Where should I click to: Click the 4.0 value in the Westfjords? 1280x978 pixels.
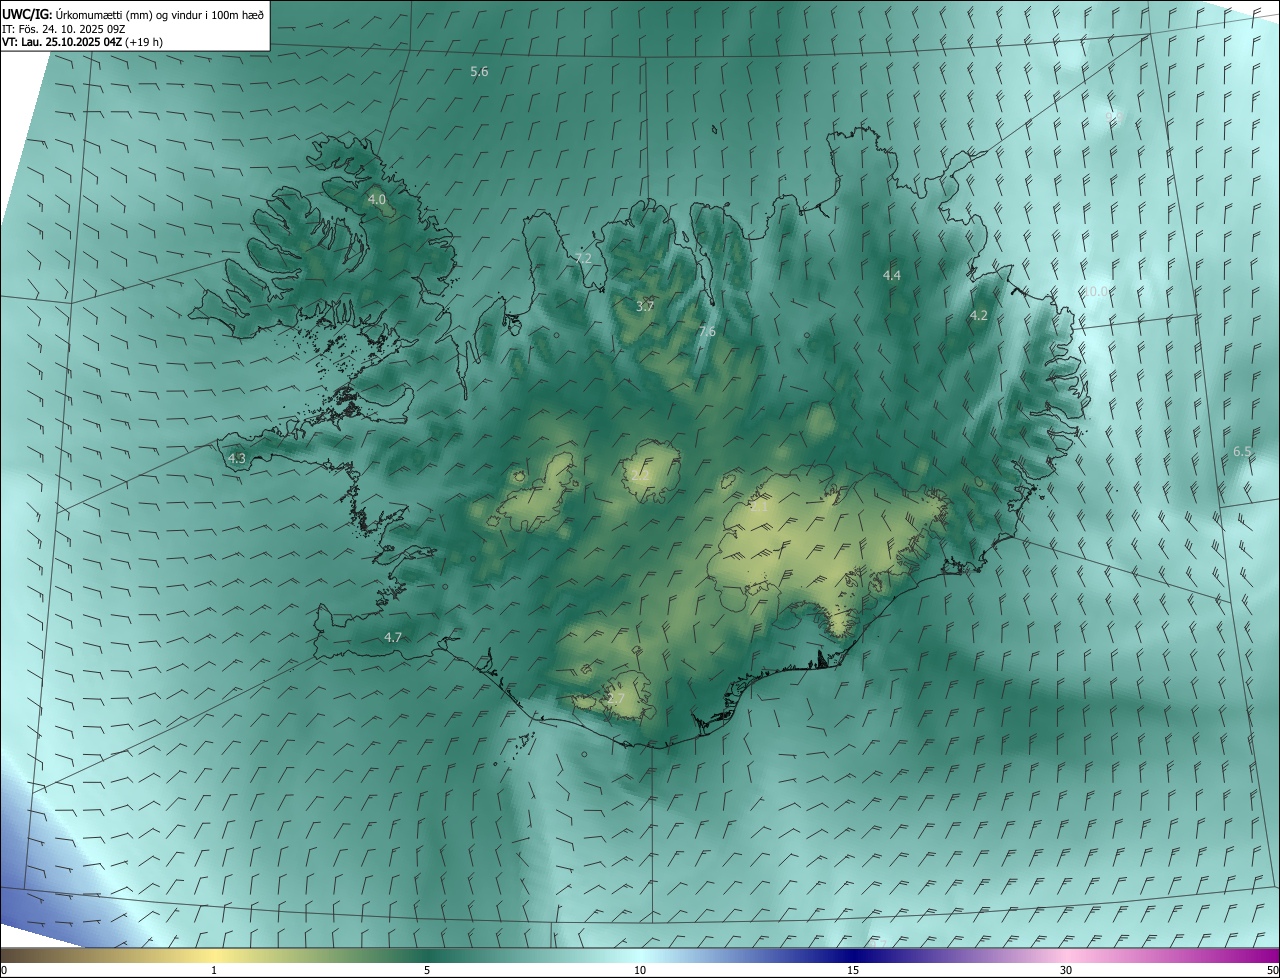point(377,200)
